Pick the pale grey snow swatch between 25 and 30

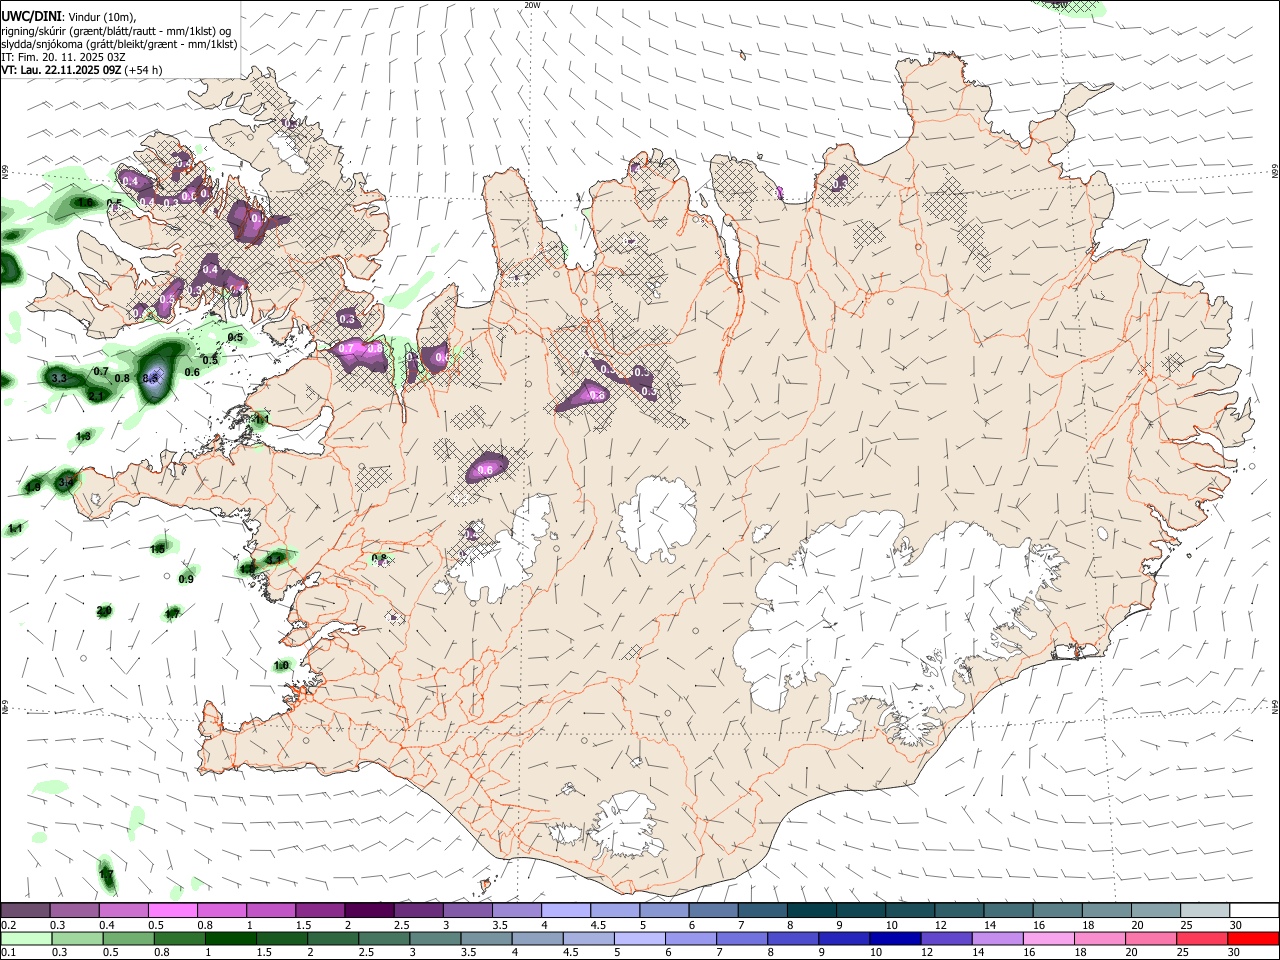pos(1205,911)
